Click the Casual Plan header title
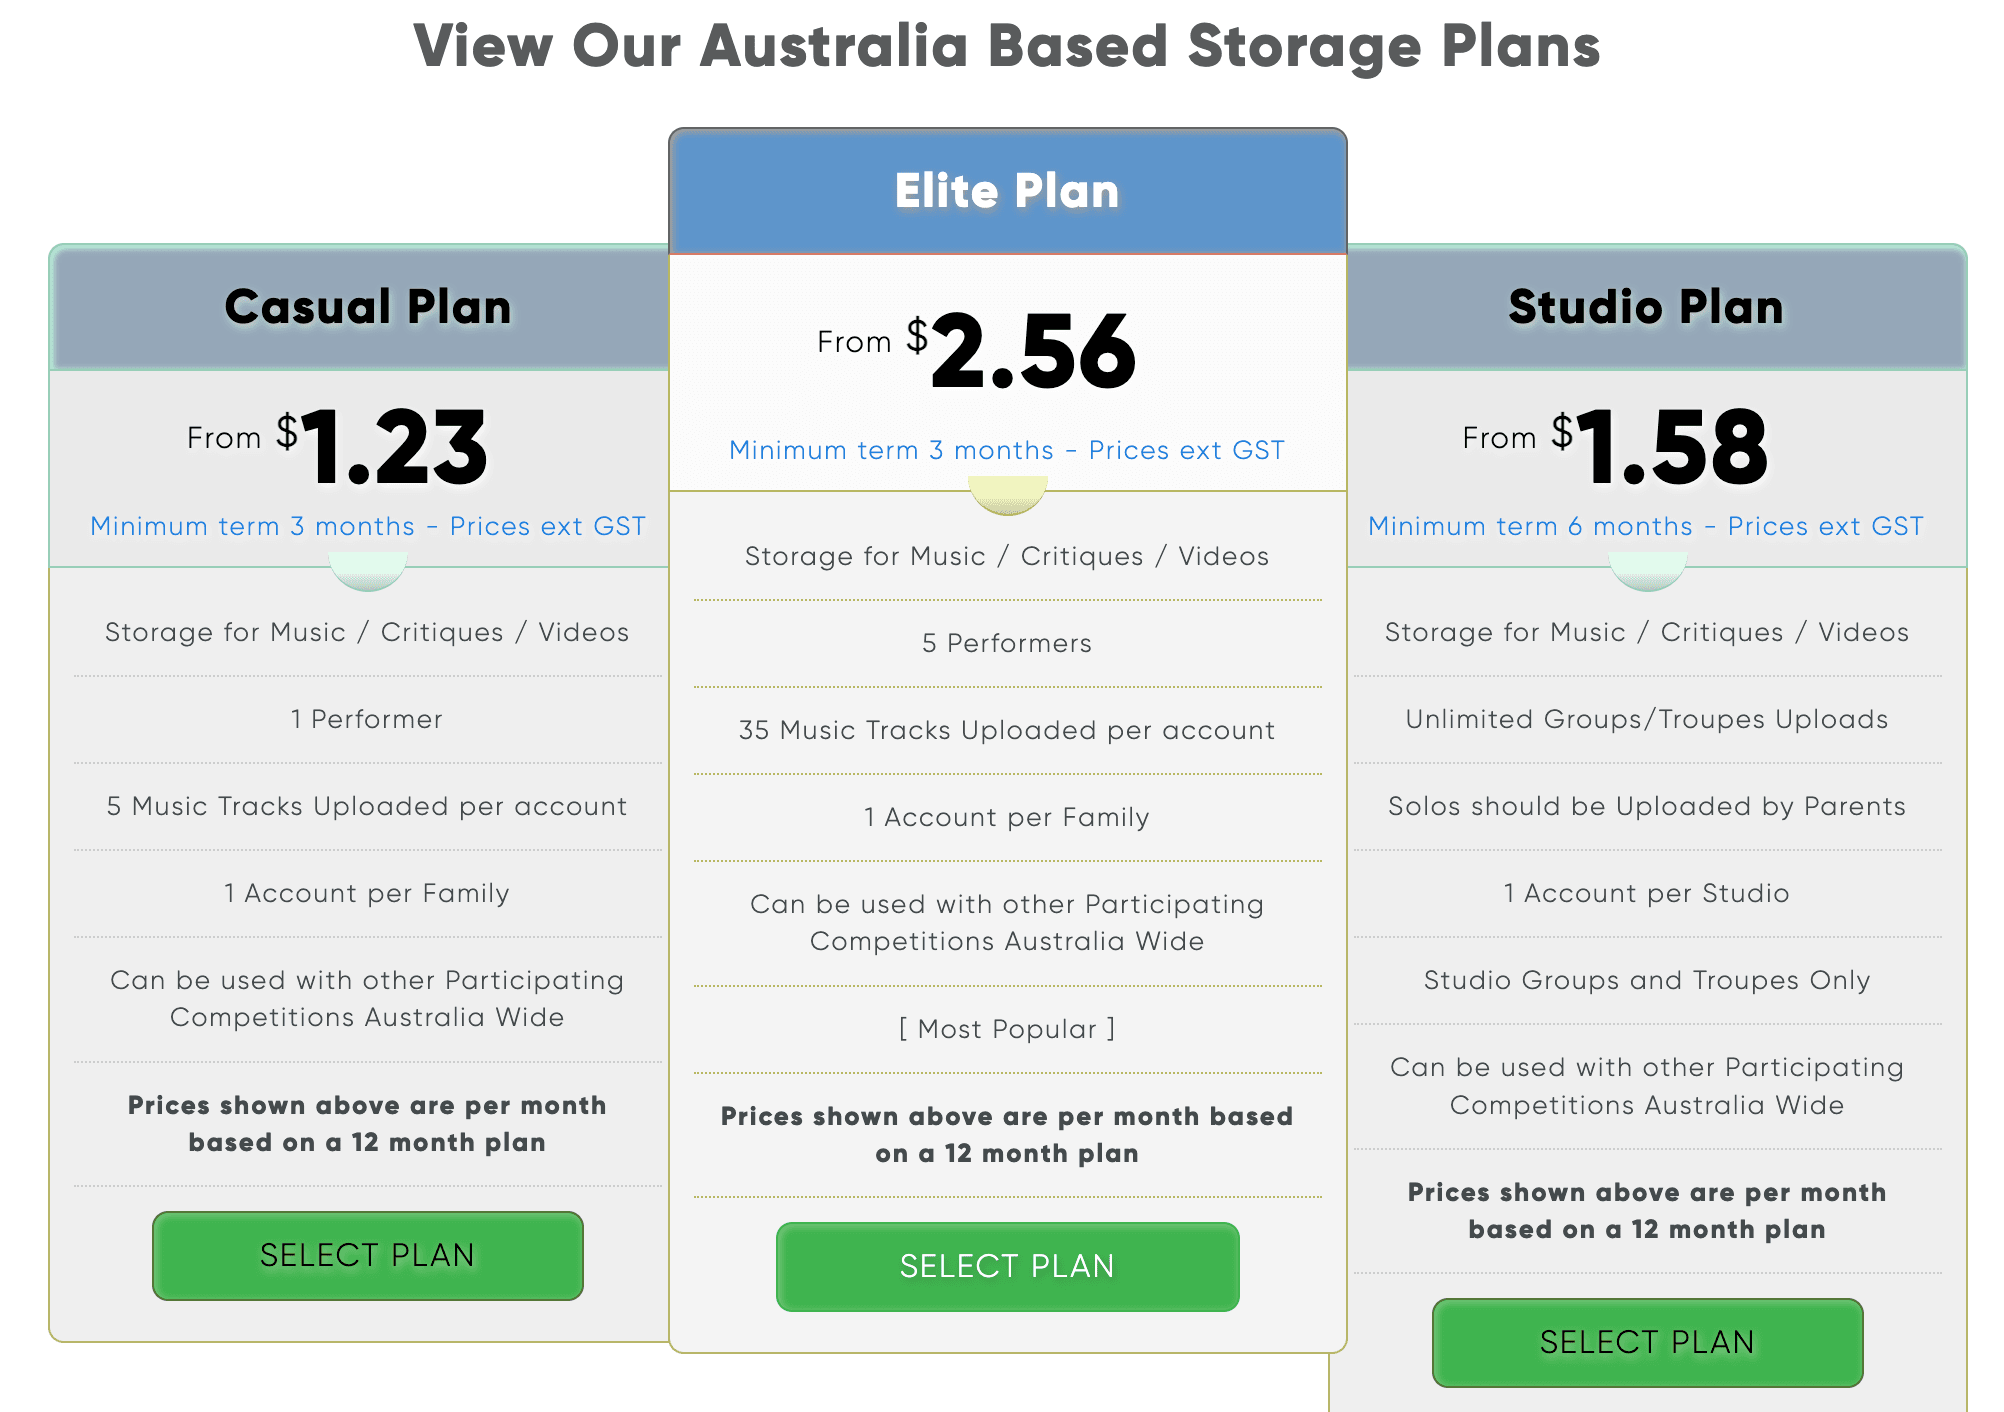 click(x=367, y=307)
